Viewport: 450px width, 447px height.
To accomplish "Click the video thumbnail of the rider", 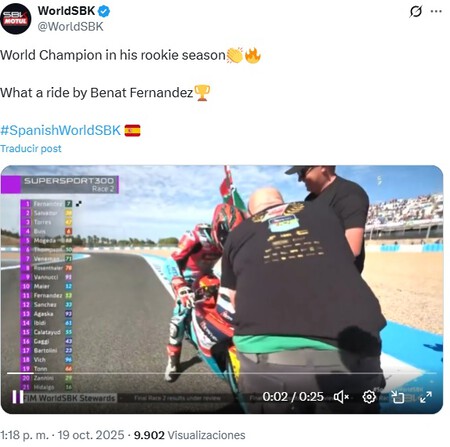I will click(222, 289).
